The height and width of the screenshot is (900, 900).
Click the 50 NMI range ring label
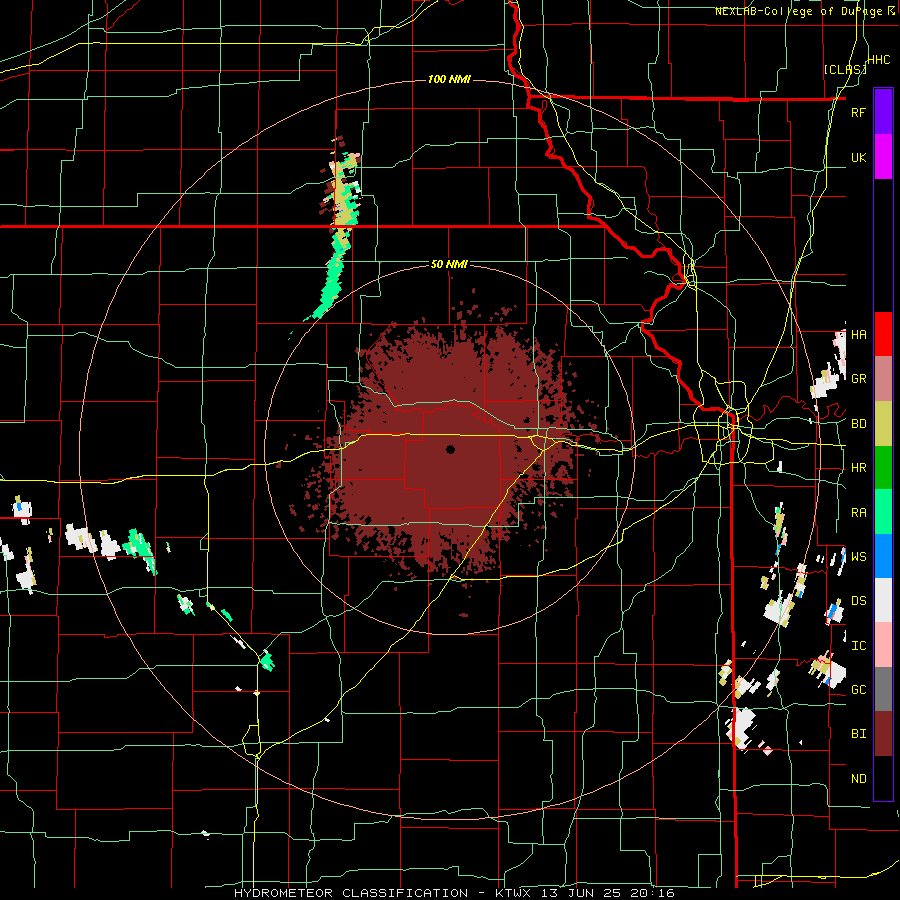coord(449,264)
